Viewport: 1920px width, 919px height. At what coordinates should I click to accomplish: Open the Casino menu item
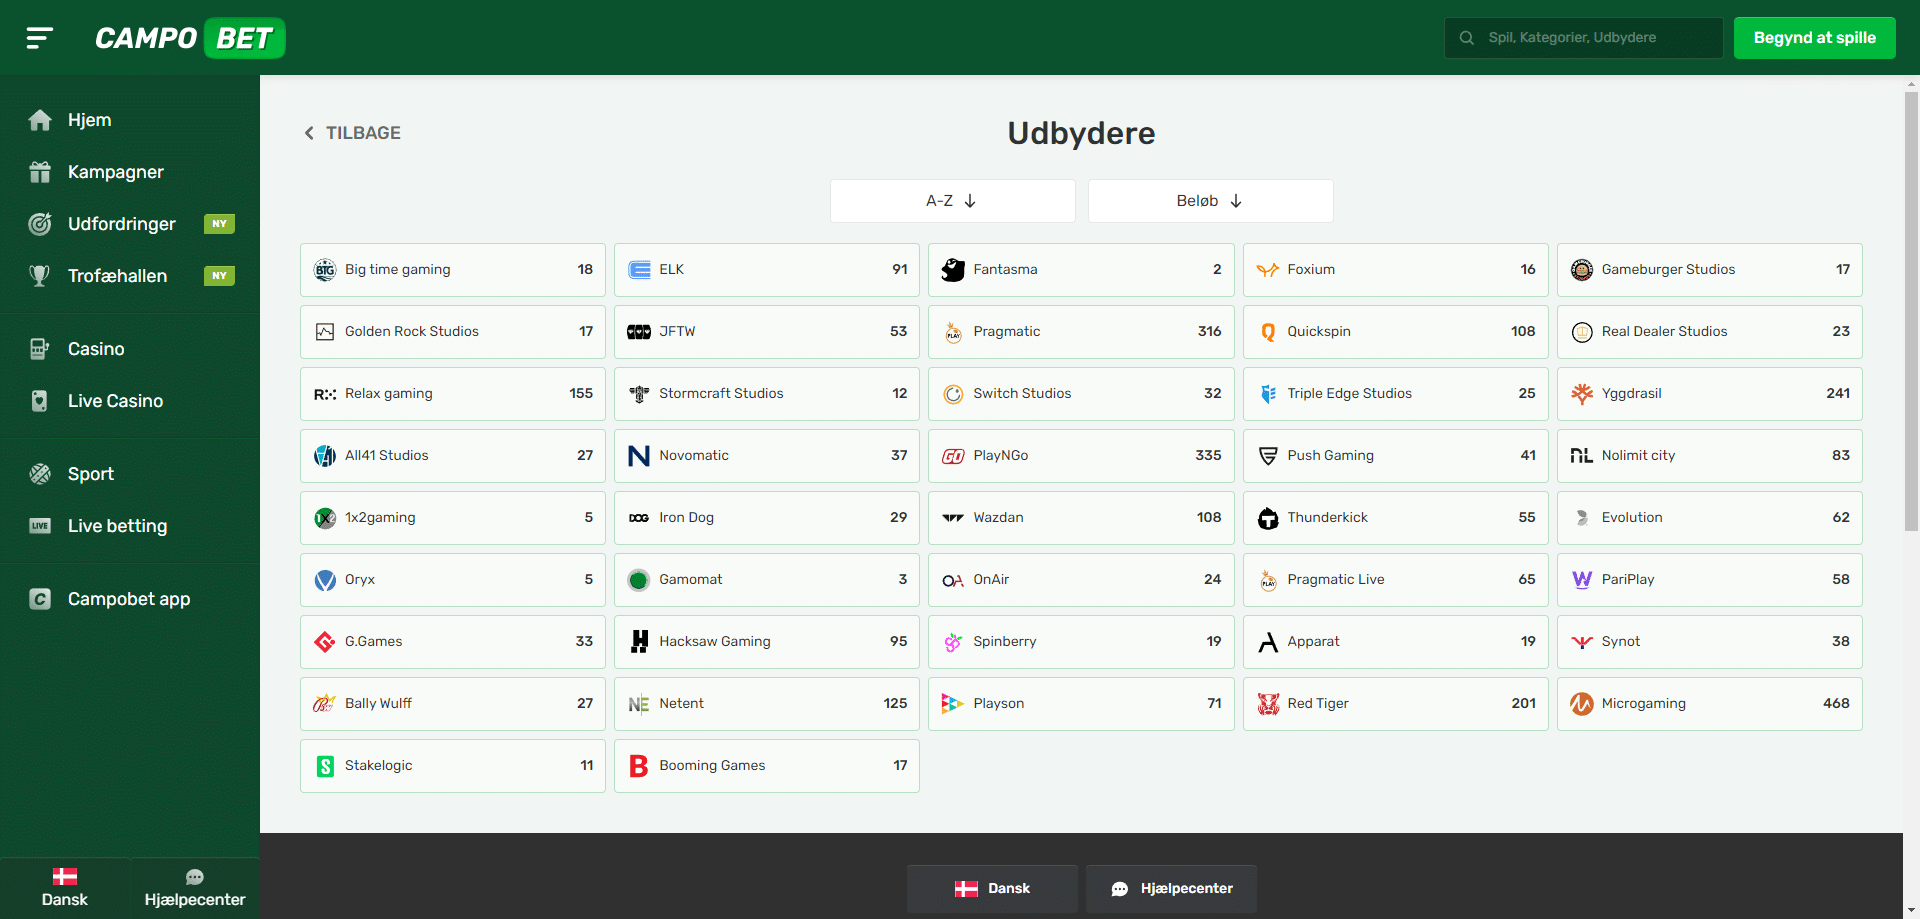[130, 349]
